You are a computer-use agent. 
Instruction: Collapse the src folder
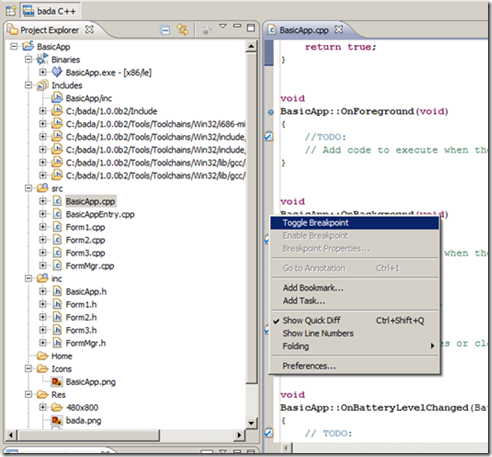(28, 188)
